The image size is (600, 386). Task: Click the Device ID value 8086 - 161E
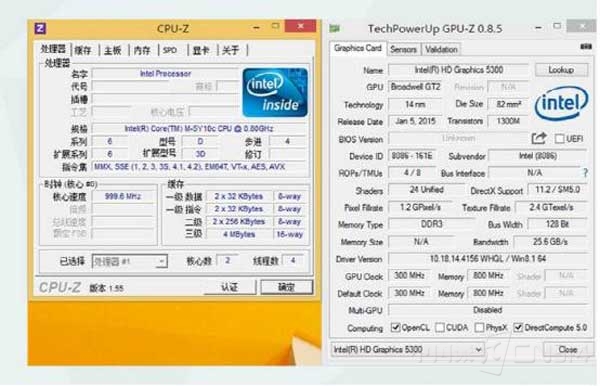(412, 156)
